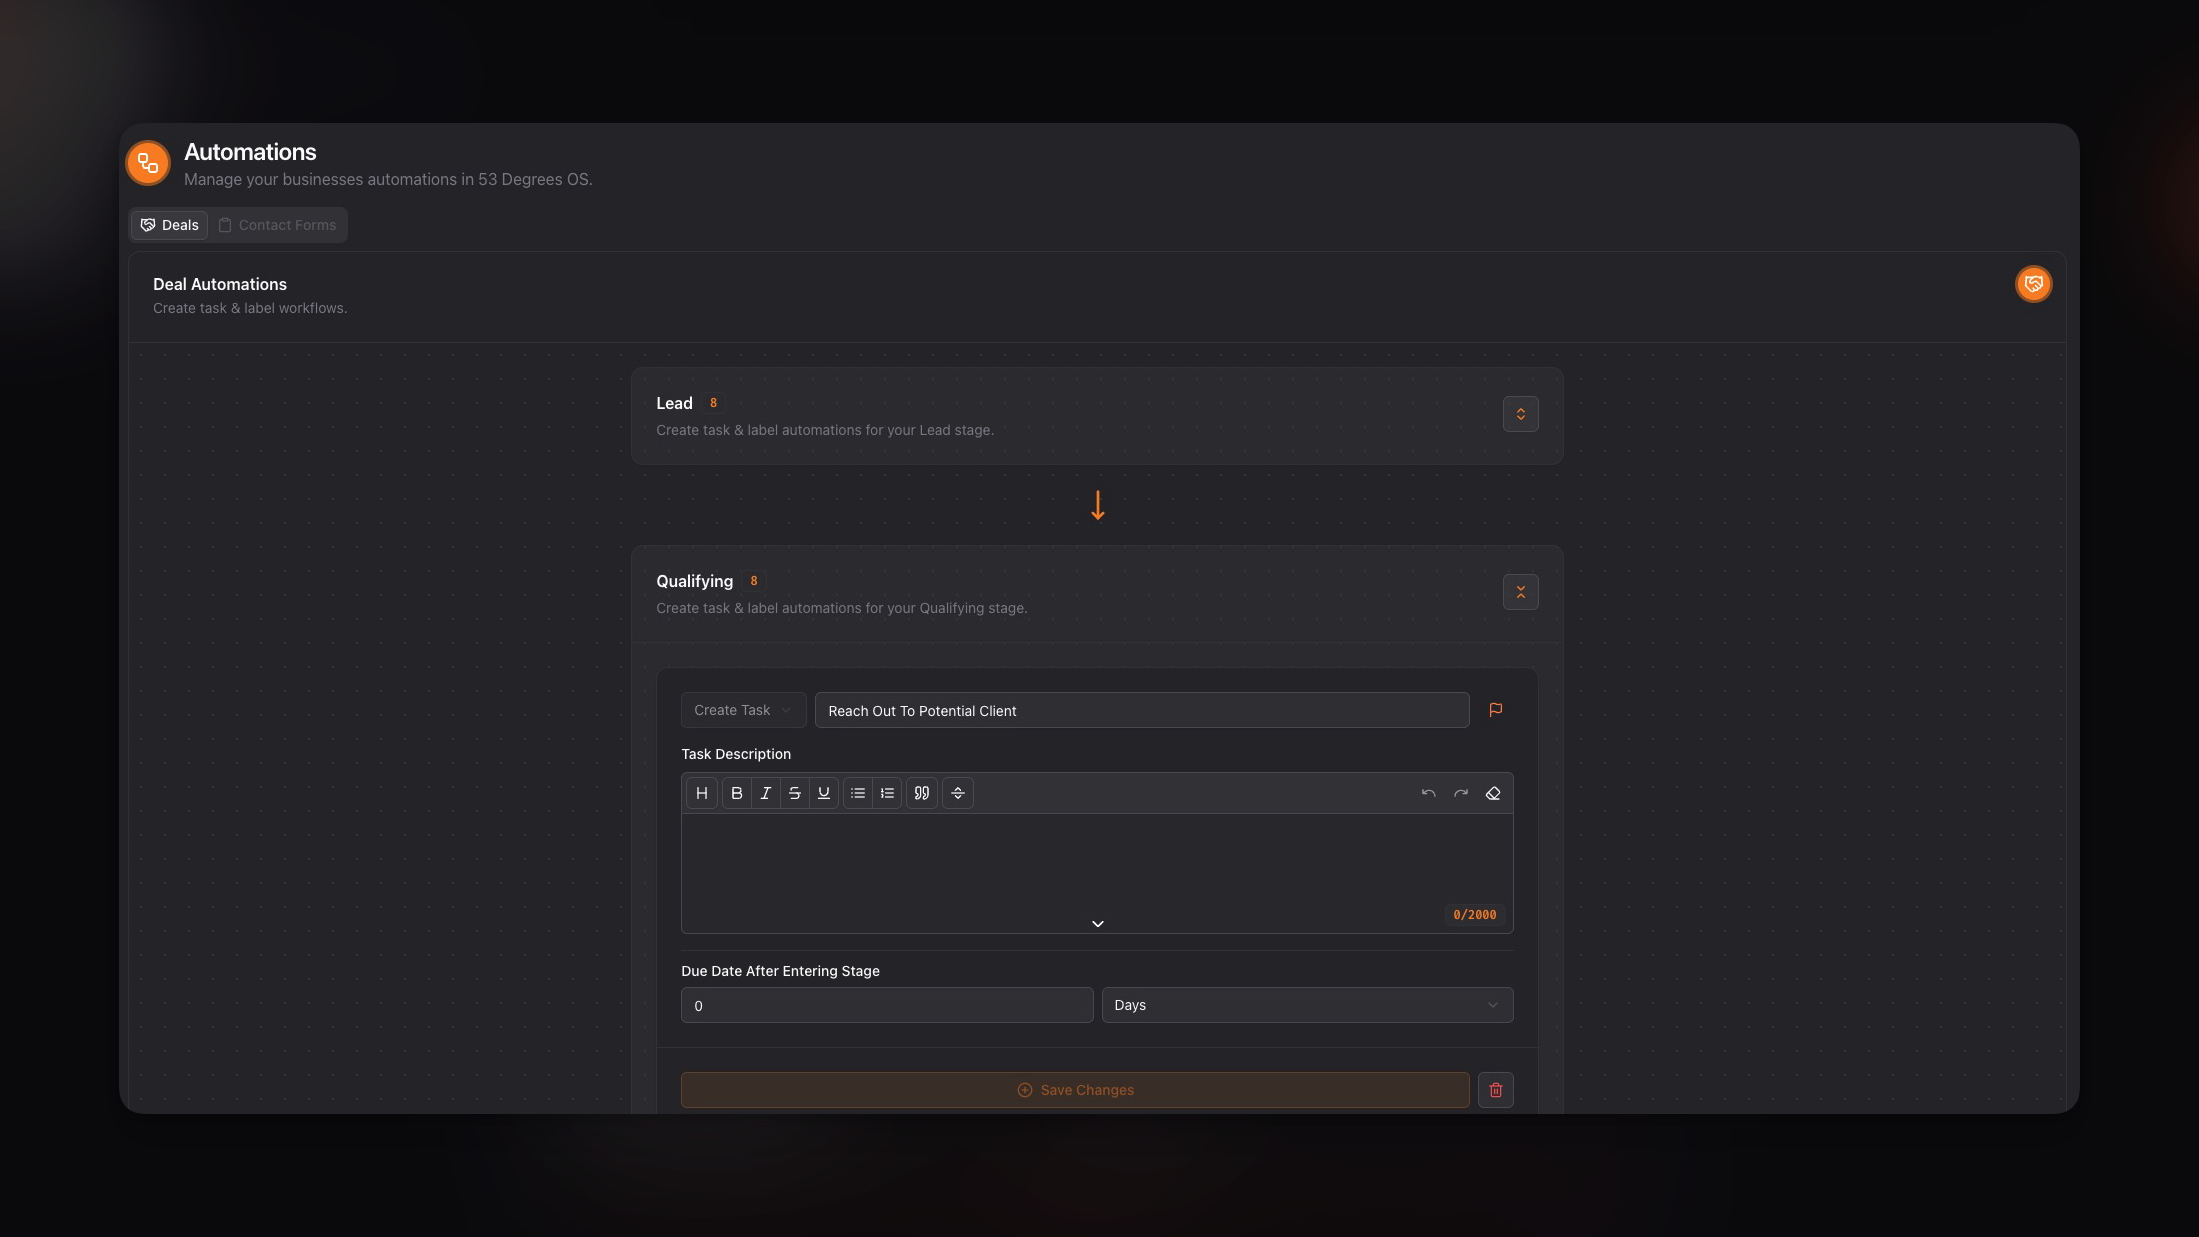Insert a horizontal divider in the editor

957,792
